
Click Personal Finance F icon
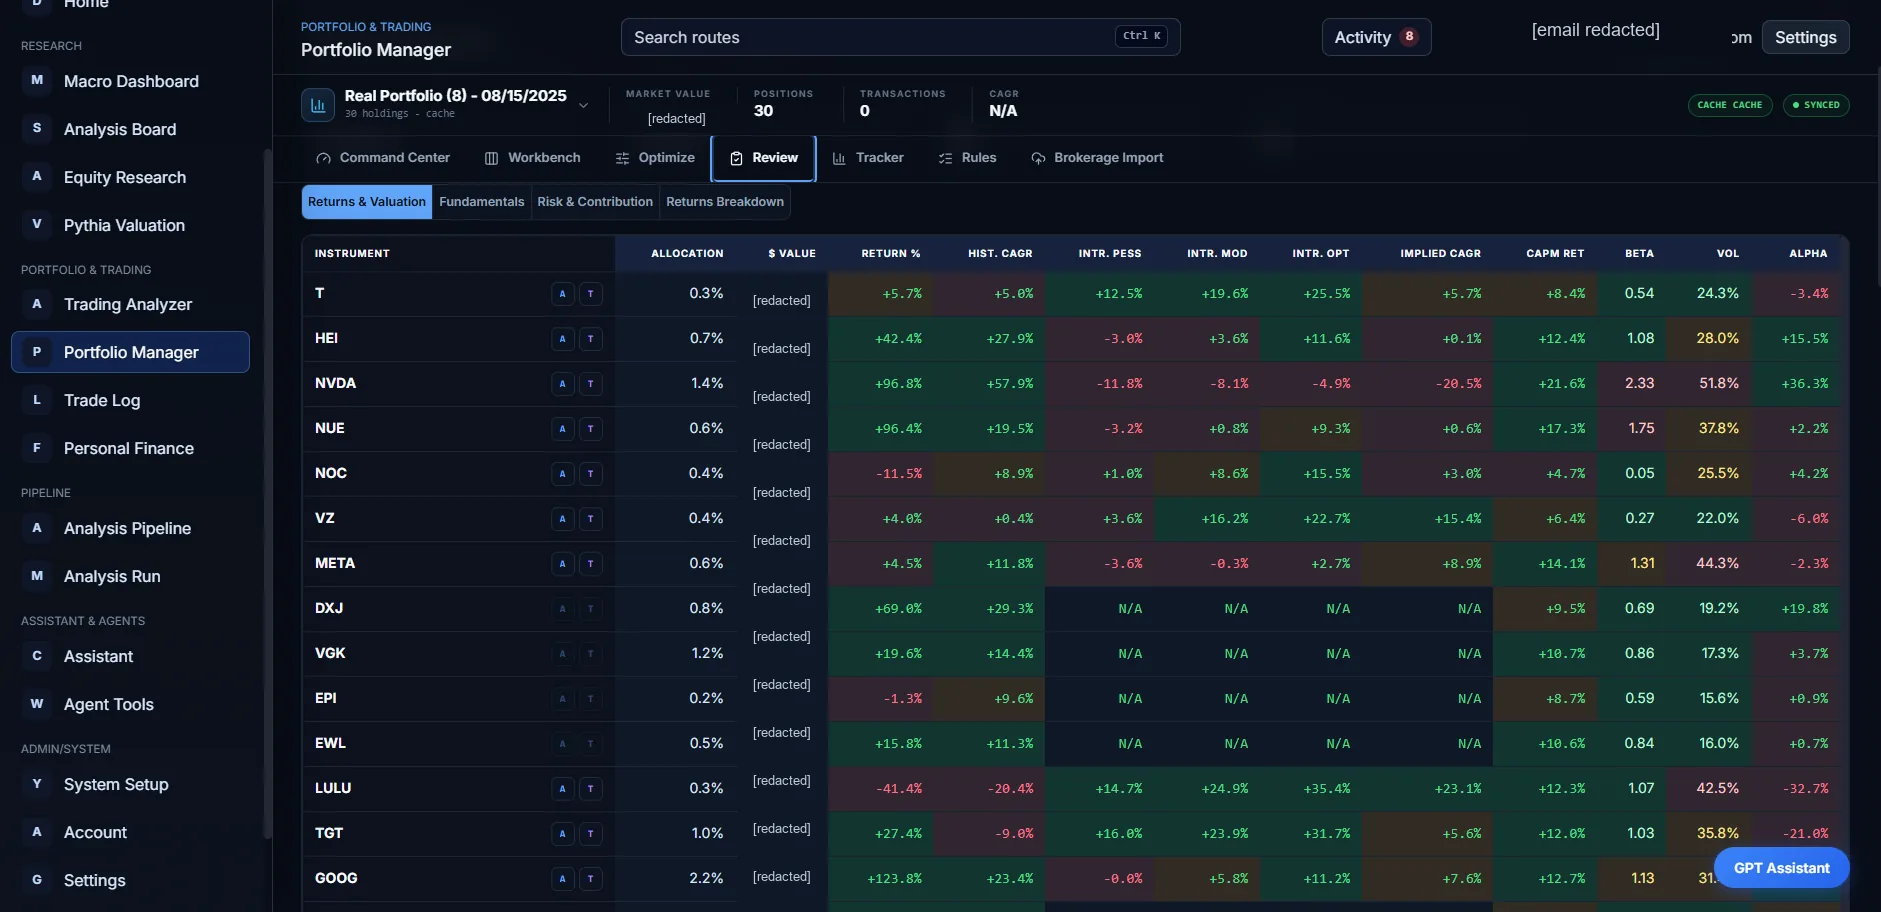pos(37,448)
